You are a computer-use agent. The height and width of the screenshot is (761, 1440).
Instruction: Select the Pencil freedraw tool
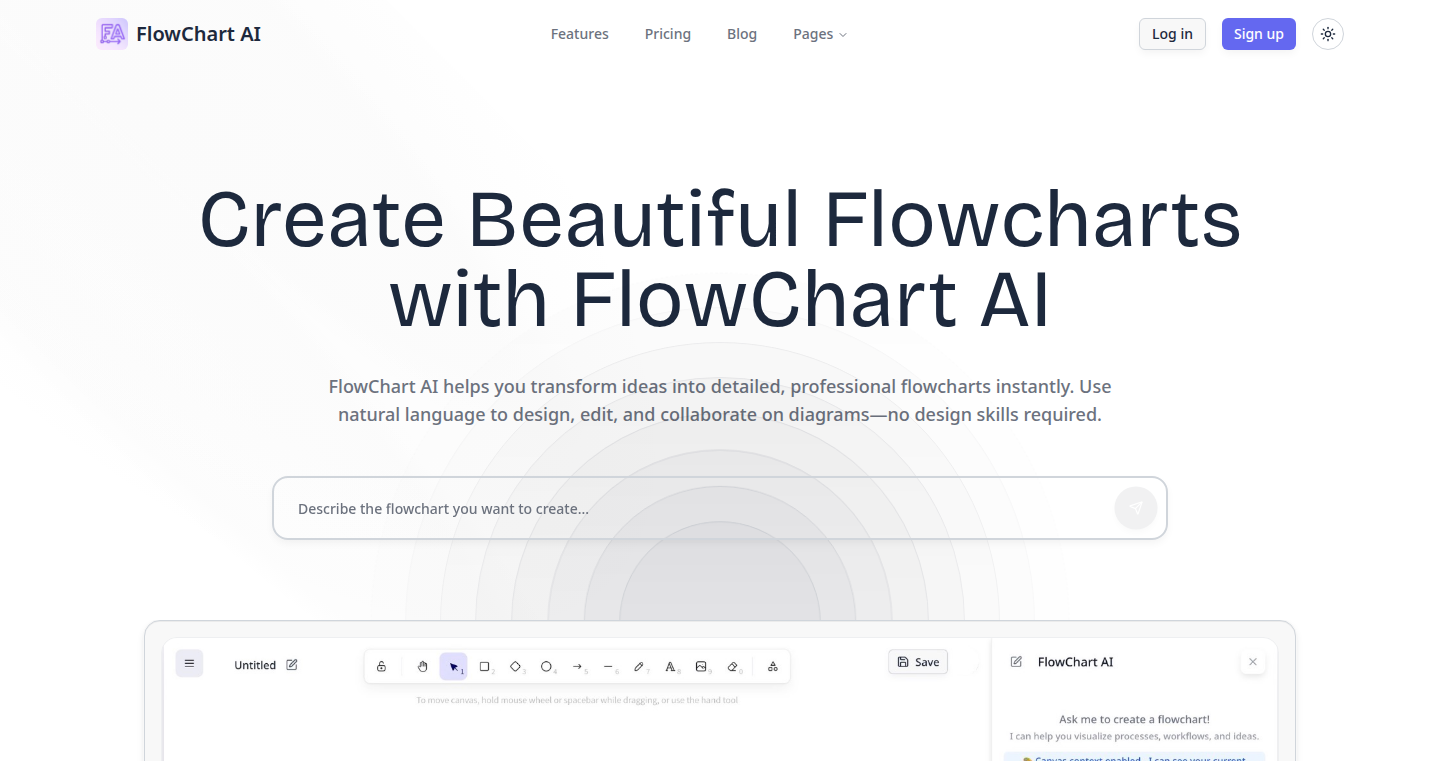coord(640,666)
